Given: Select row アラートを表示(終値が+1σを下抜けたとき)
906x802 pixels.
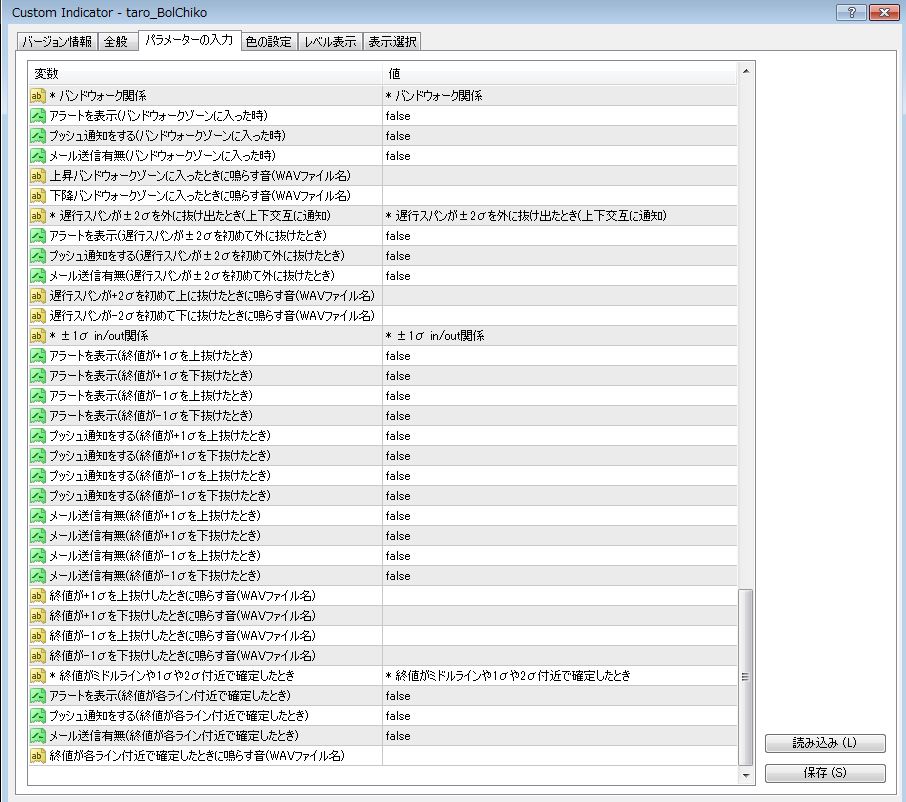Looking at the screenshot, I should click(383, 376).
